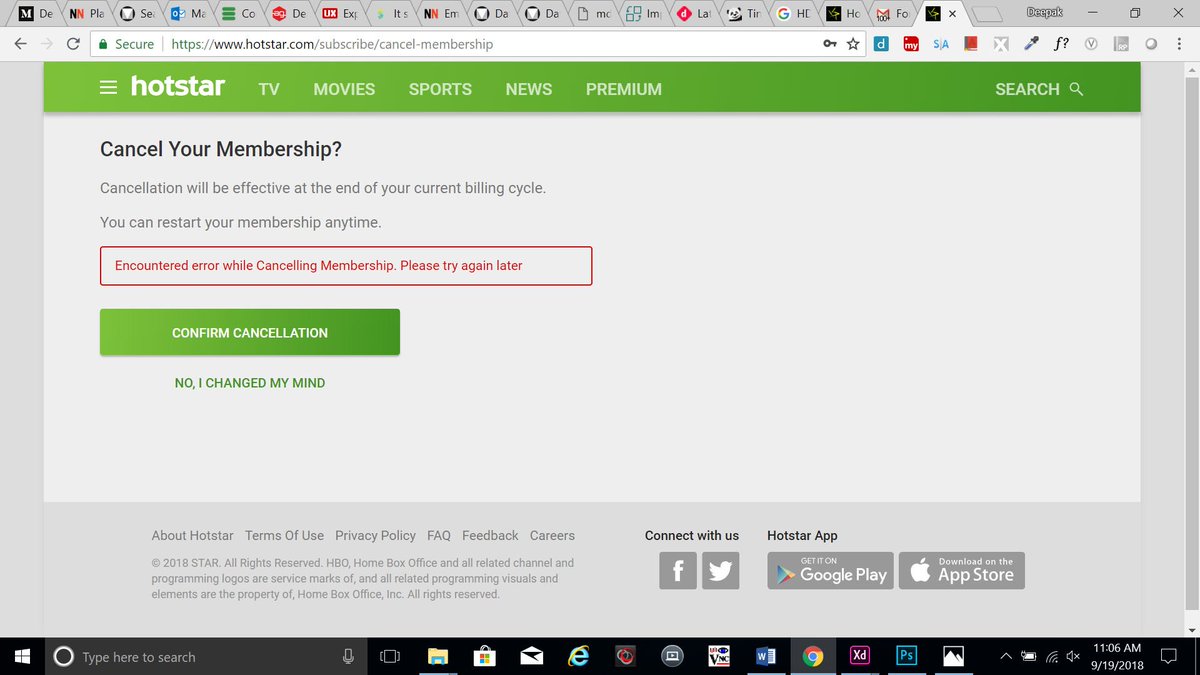1200x675 pixels.
Task: Open the News section
Action: pyautogui.click(x=529, y=89)
